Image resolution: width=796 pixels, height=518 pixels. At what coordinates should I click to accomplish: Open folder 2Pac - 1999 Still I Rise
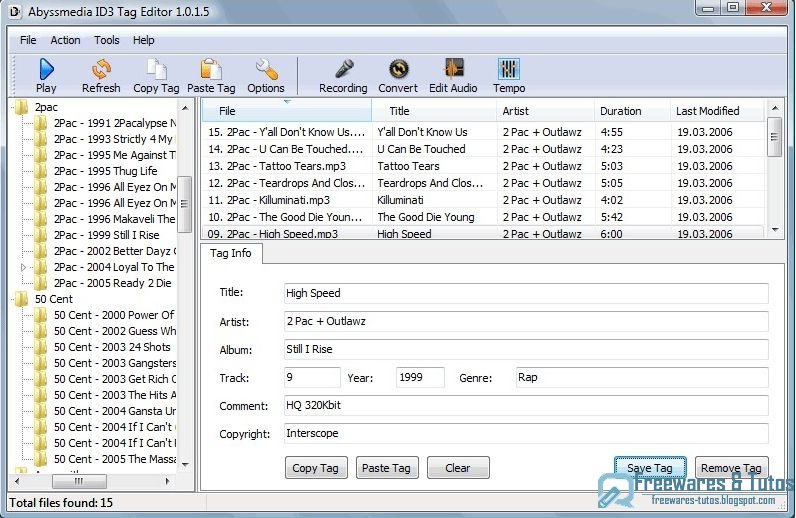tap(107, 235)
